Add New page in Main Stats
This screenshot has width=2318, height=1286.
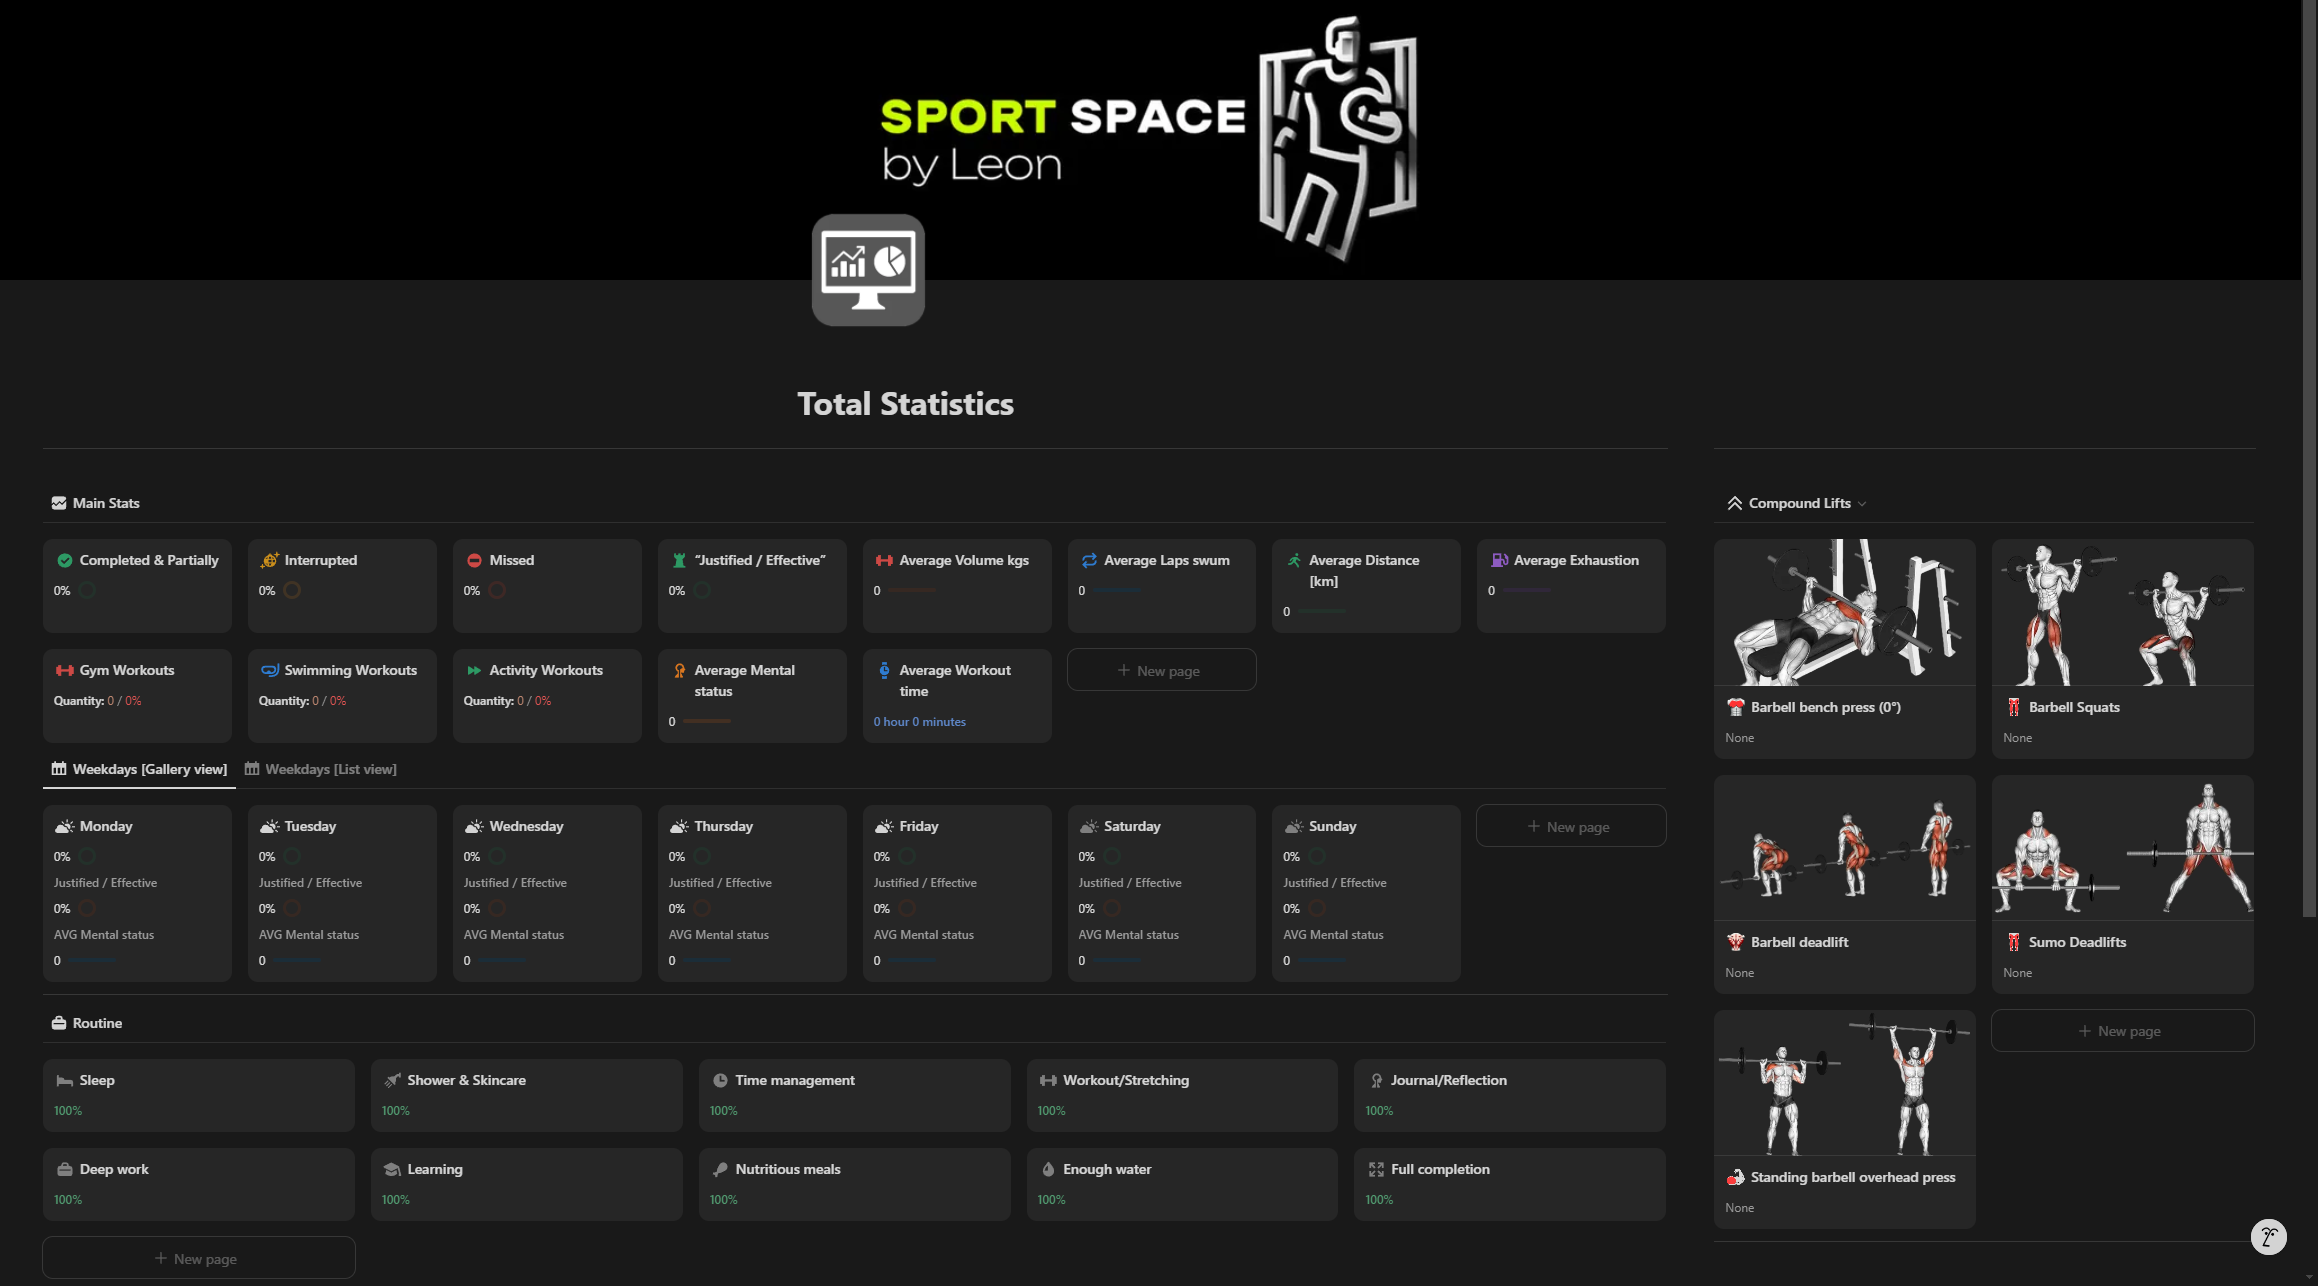click(1160, 670)
